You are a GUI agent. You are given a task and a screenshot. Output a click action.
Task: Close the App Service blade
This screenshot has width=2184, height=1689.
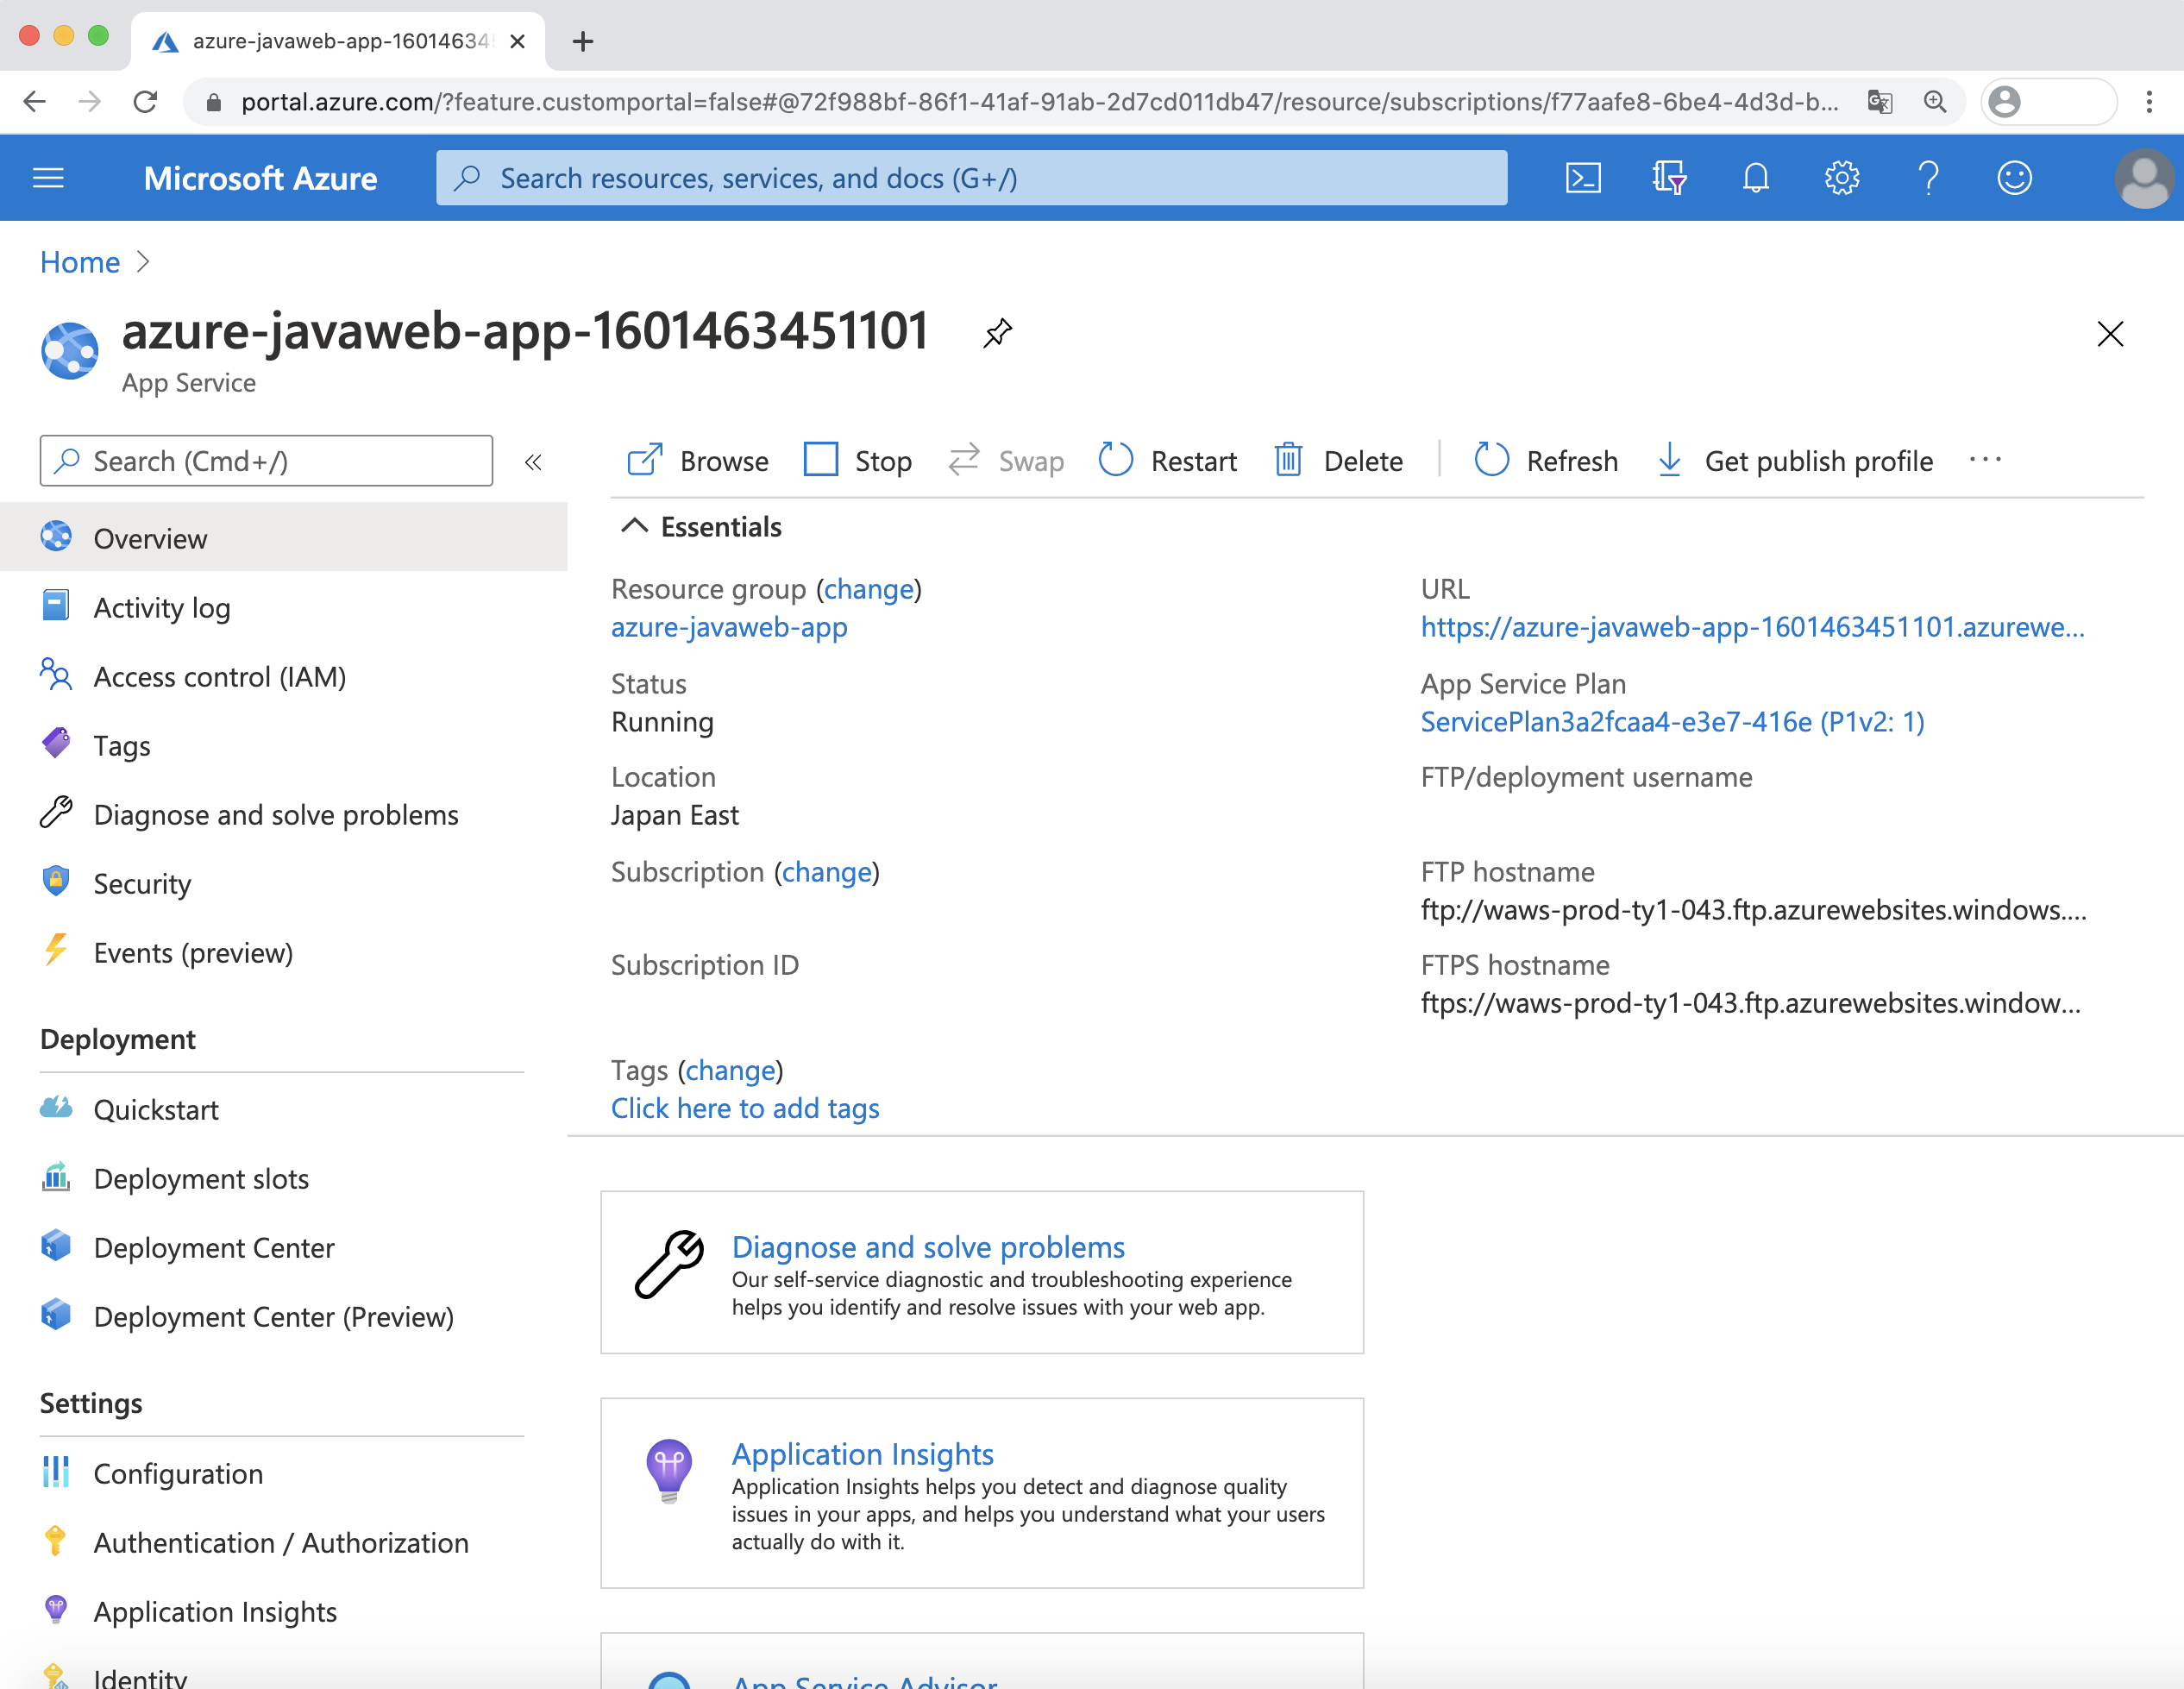(2109, 333)
